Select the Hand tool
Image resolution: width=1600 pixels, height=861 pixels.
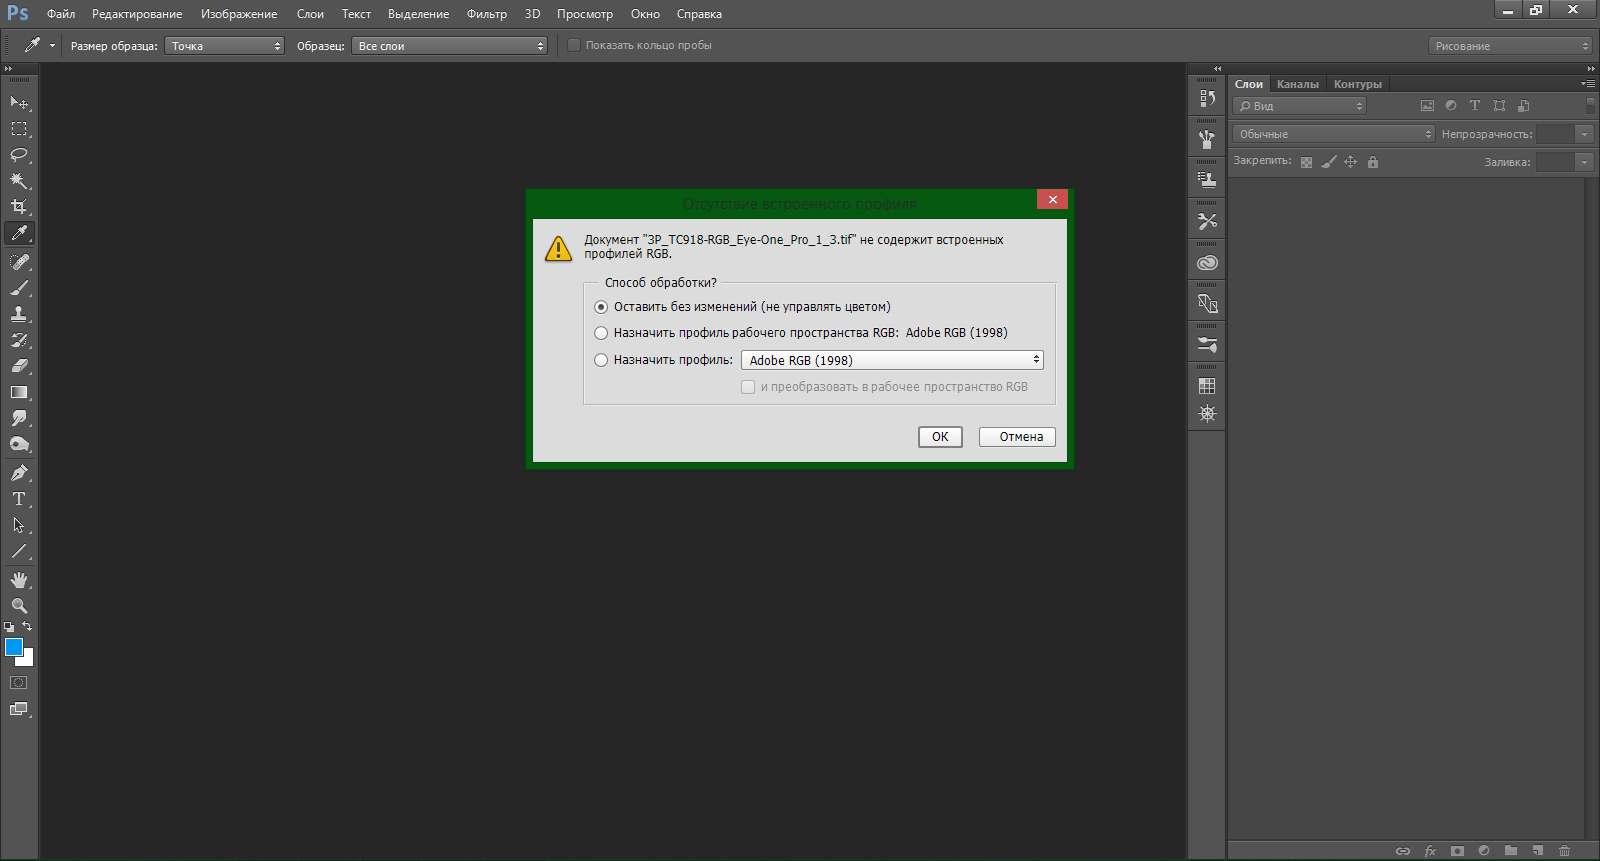(x=19, y=580)
